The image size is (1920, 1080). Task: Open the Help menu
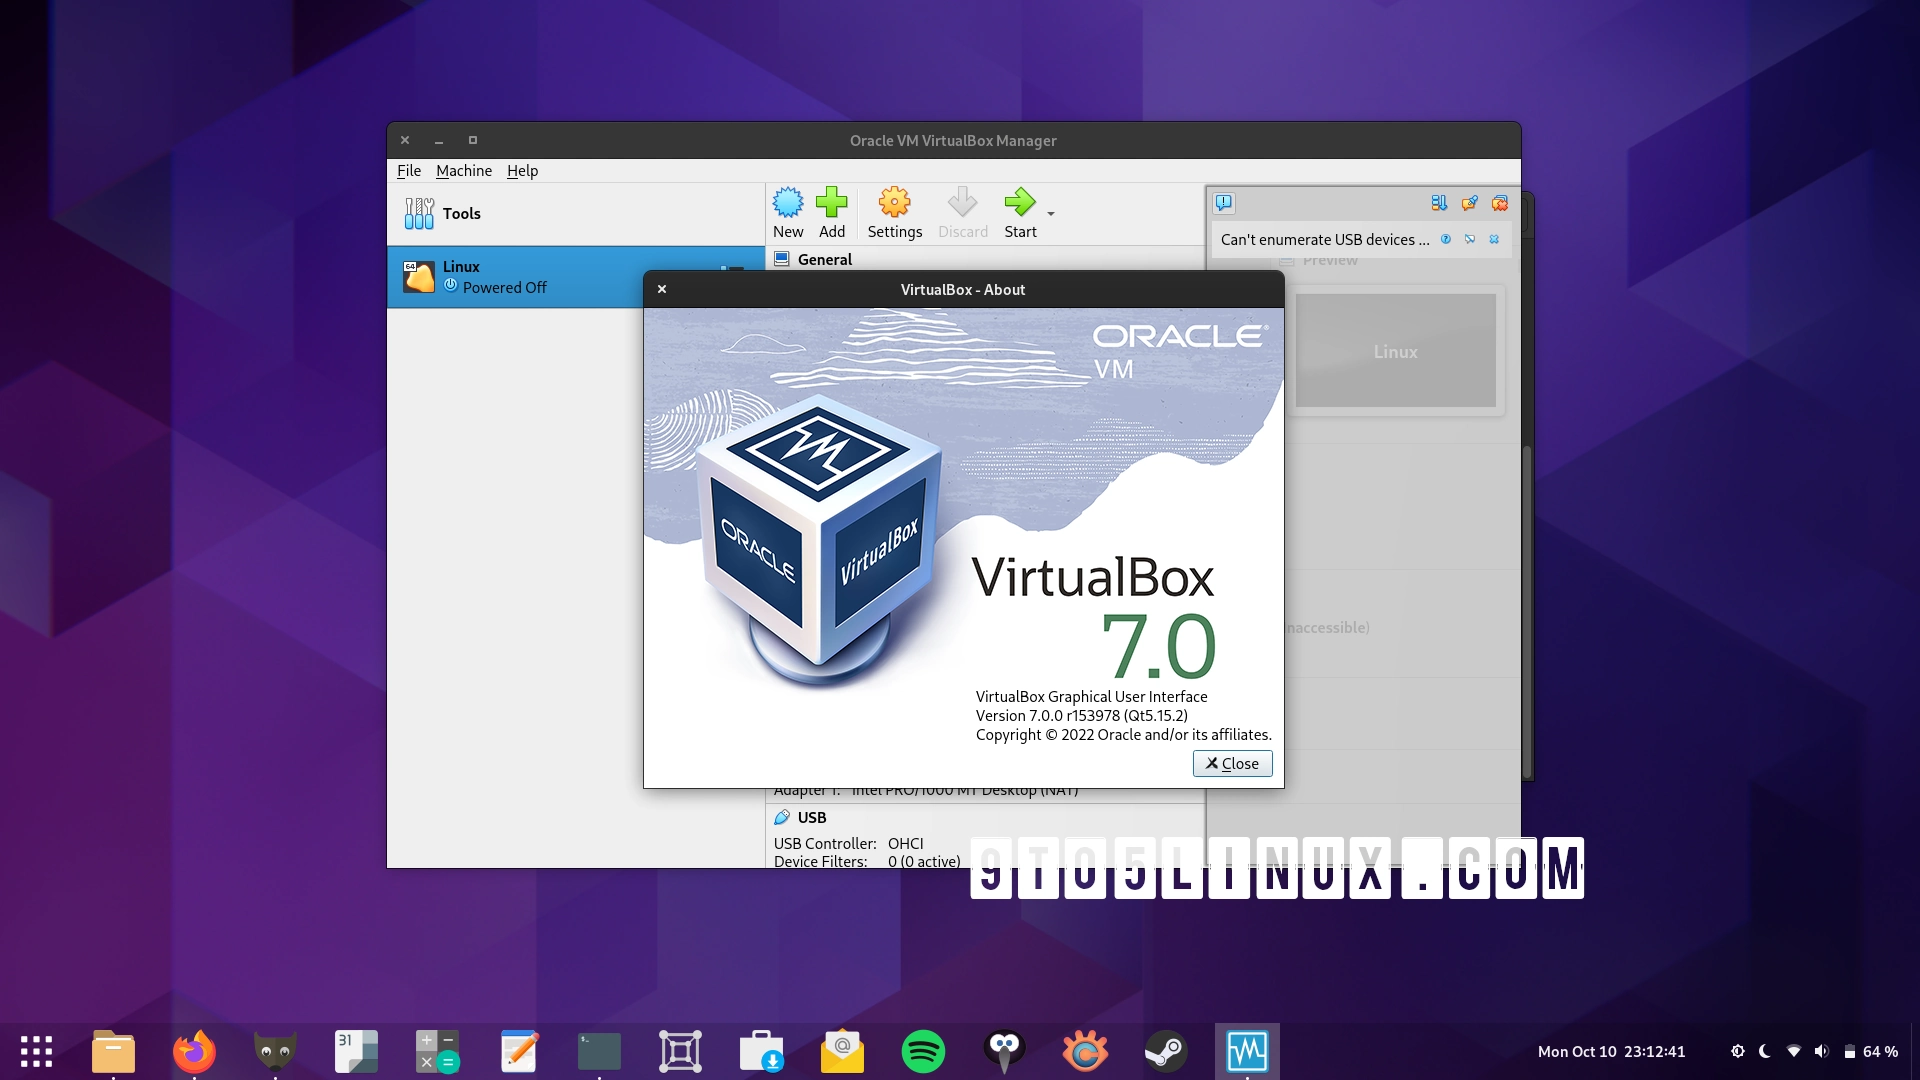(x=522, y=171)
